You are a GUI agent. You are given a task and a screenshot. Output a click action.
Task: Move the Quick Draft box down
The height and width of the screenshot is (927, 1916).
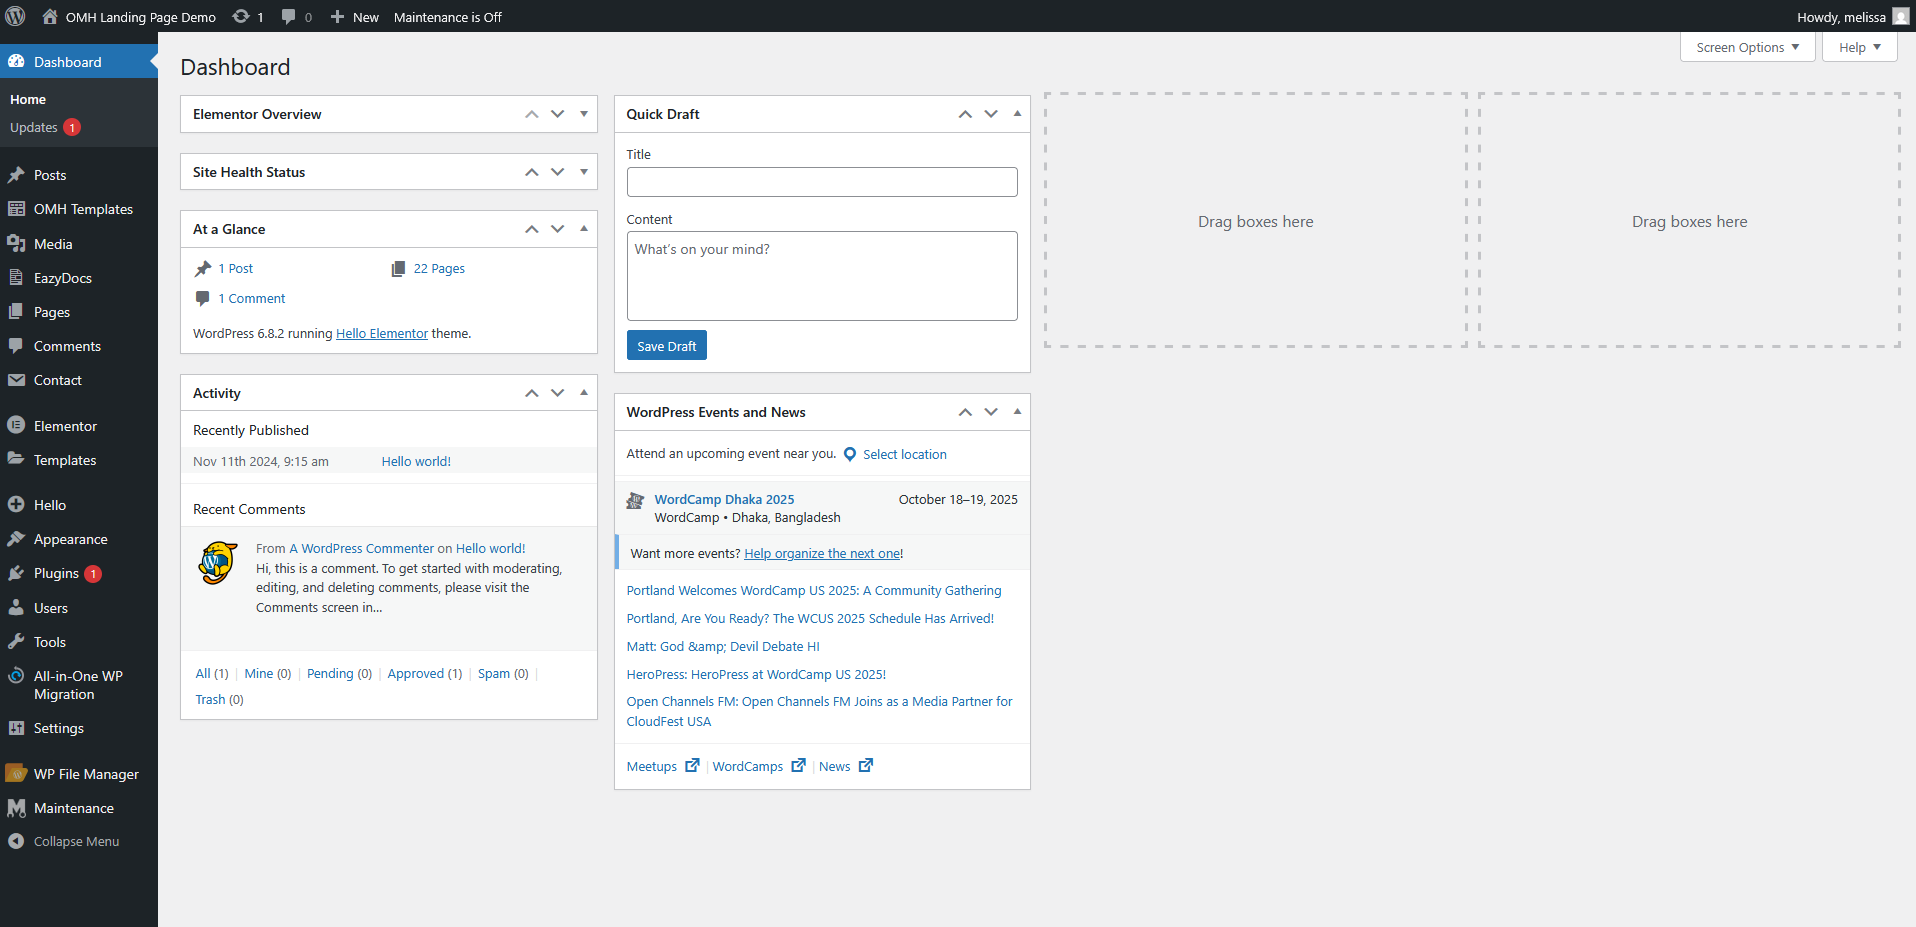coord(991,114)
